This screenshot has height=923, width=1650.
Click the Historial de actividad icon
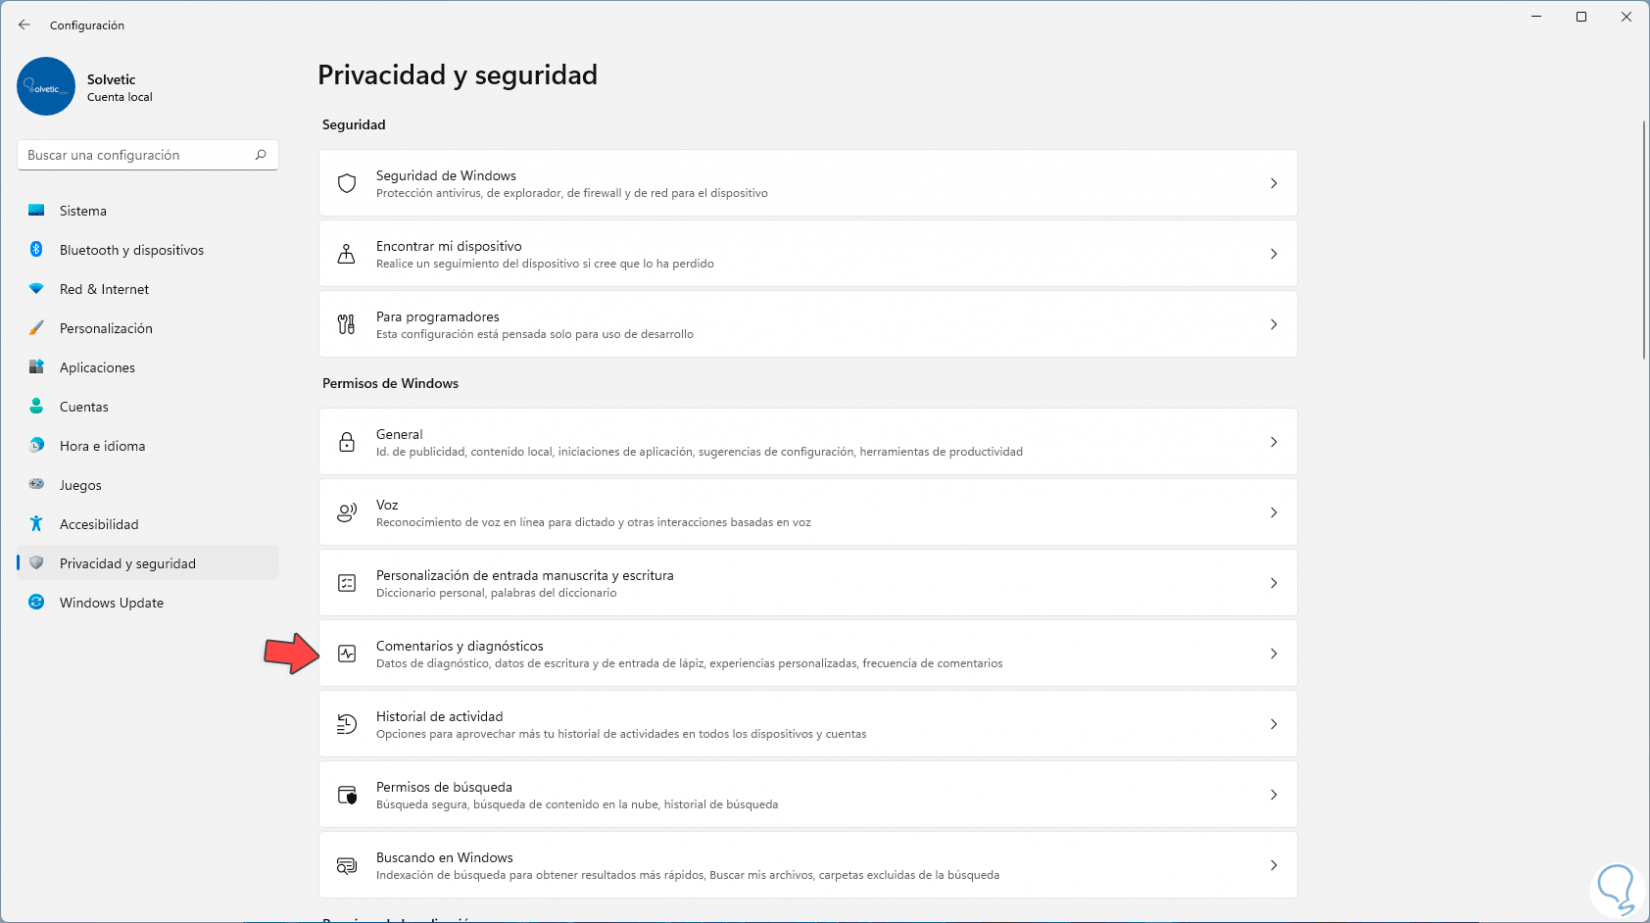tap(347, 724)
